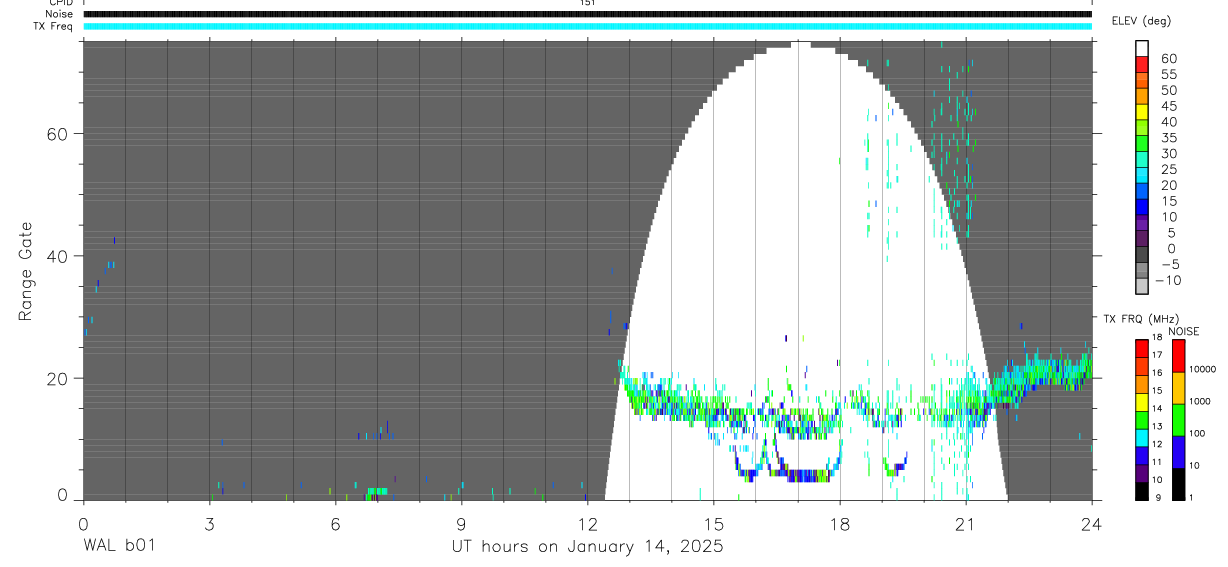Screen dimensions: 1228x567
Task: Click the x-axis tick label 3
Action: tap(209, 523)
